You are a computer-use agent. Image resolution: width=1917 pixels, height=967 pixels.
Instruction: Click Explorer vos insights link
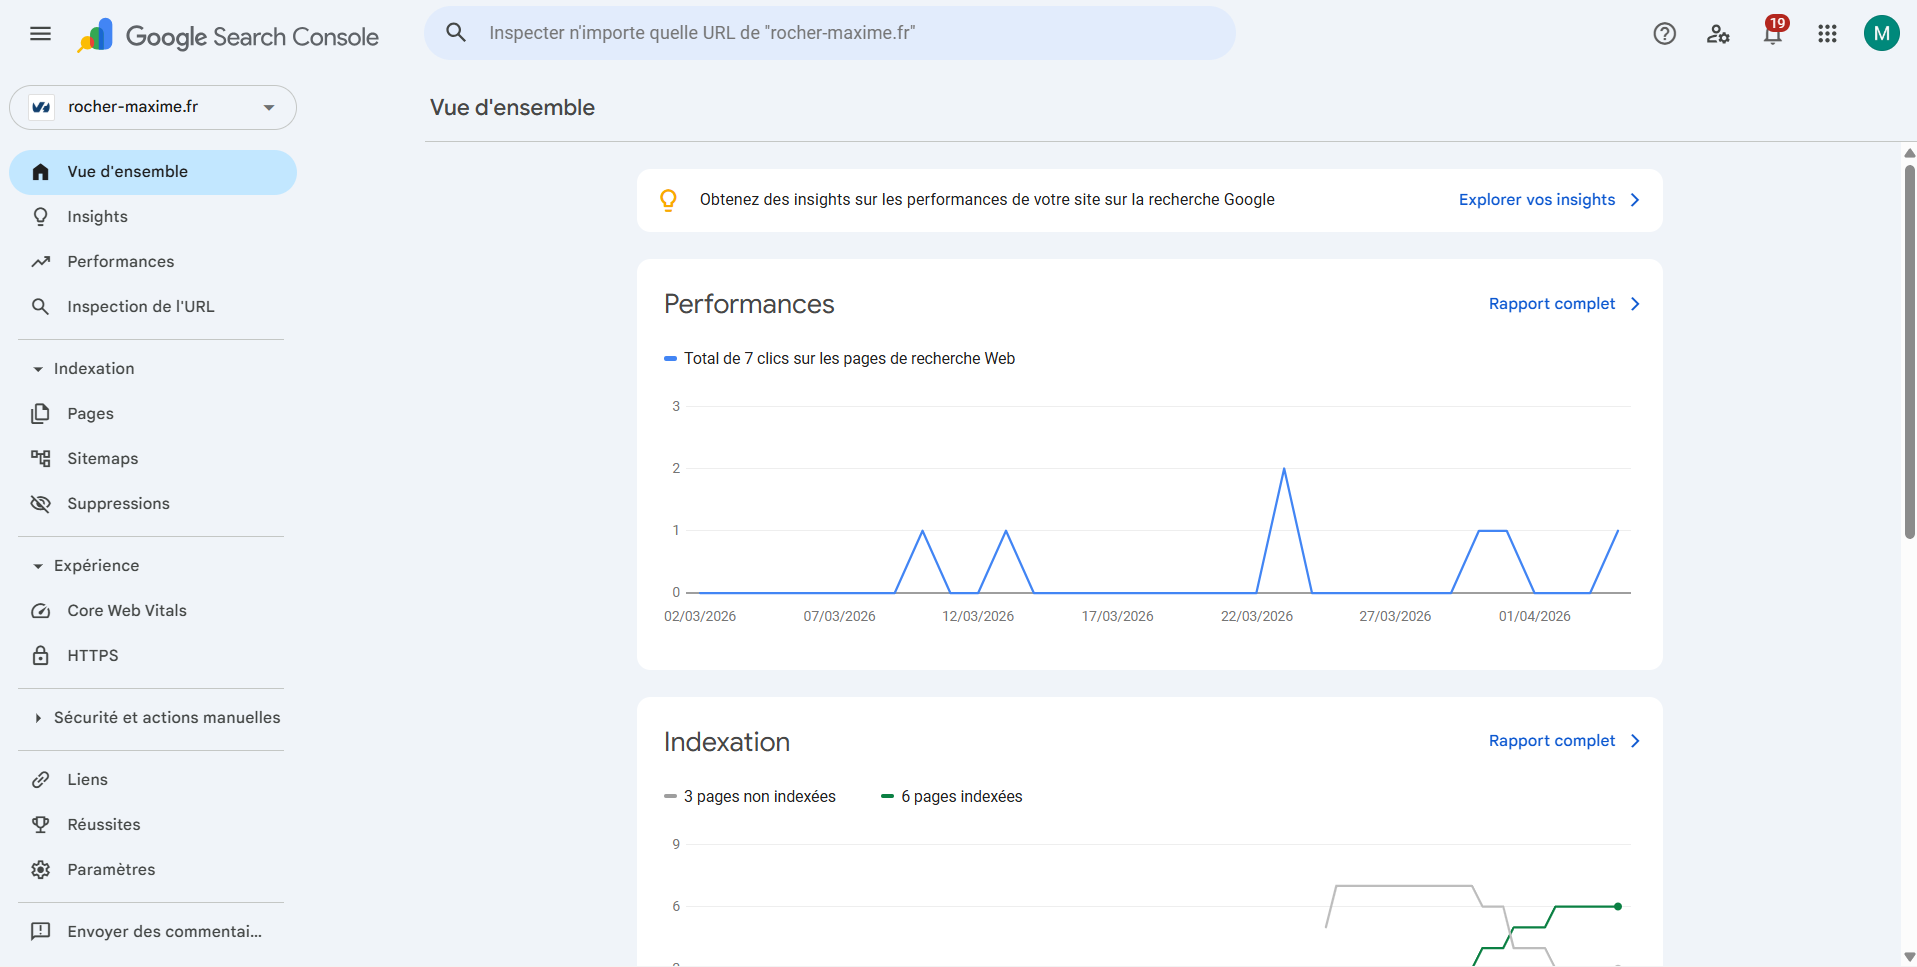pyautogui.click(x=1536, y=199)
